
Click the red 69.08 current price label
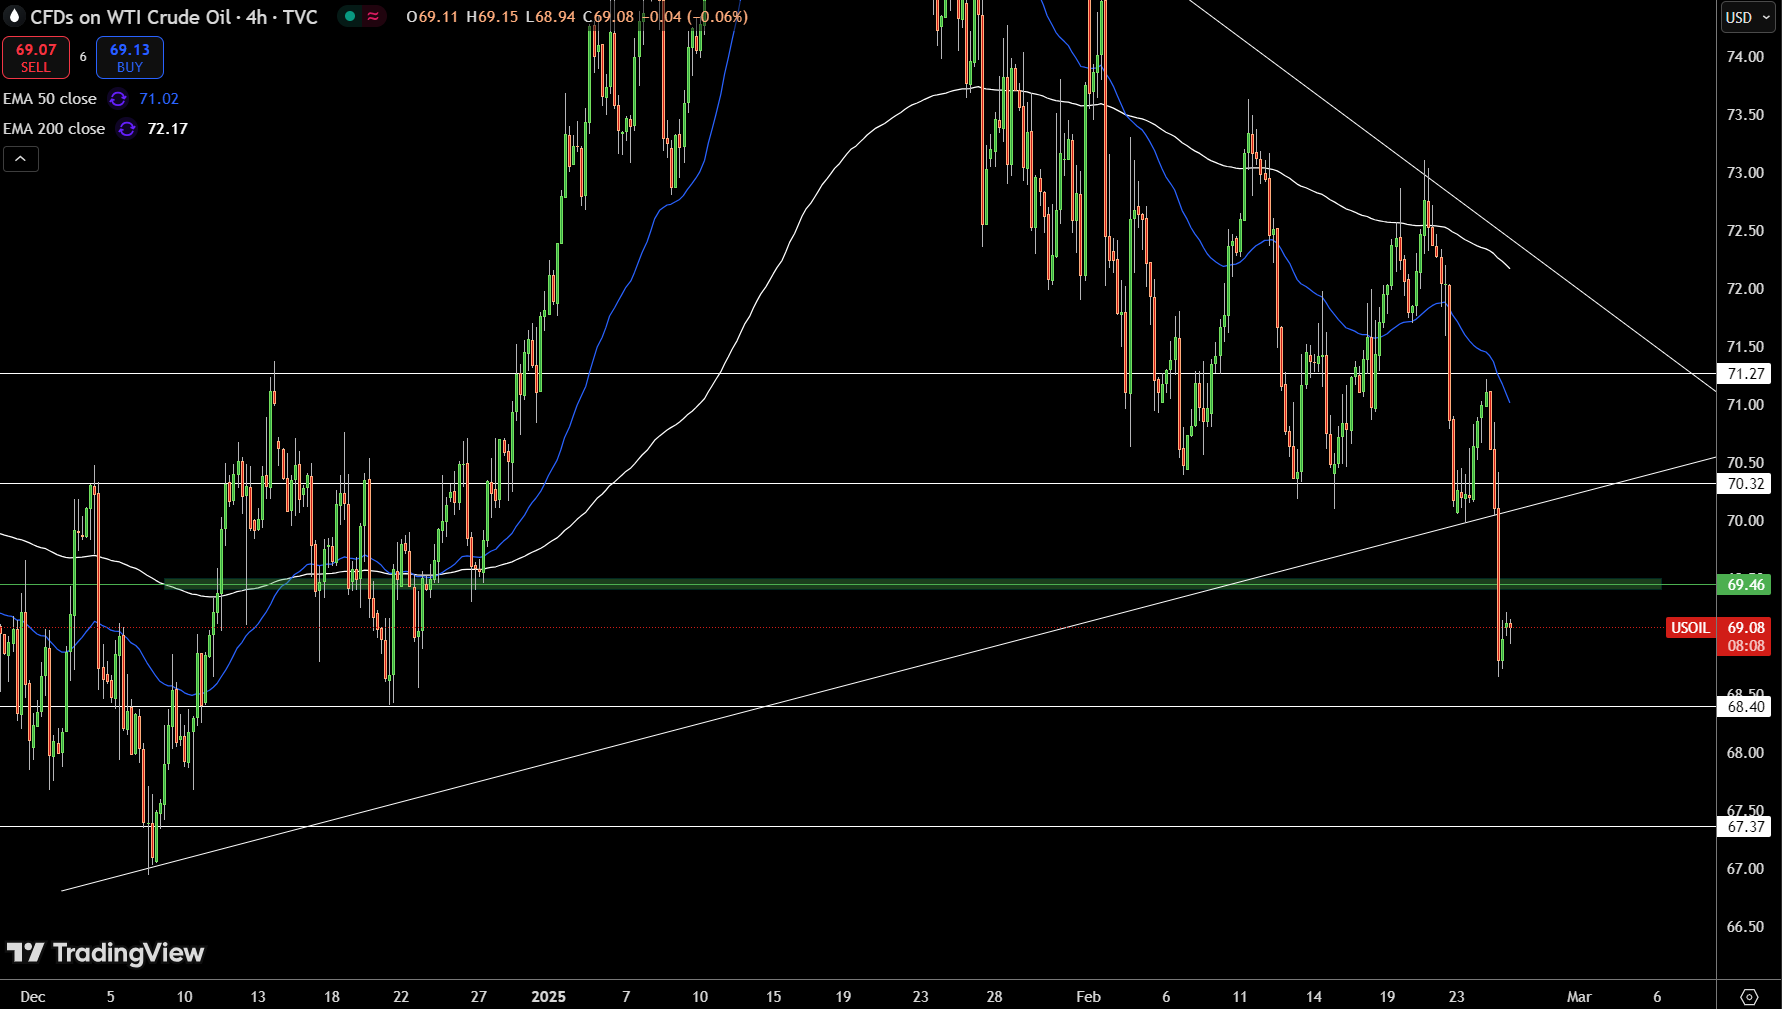point(1745,628)
